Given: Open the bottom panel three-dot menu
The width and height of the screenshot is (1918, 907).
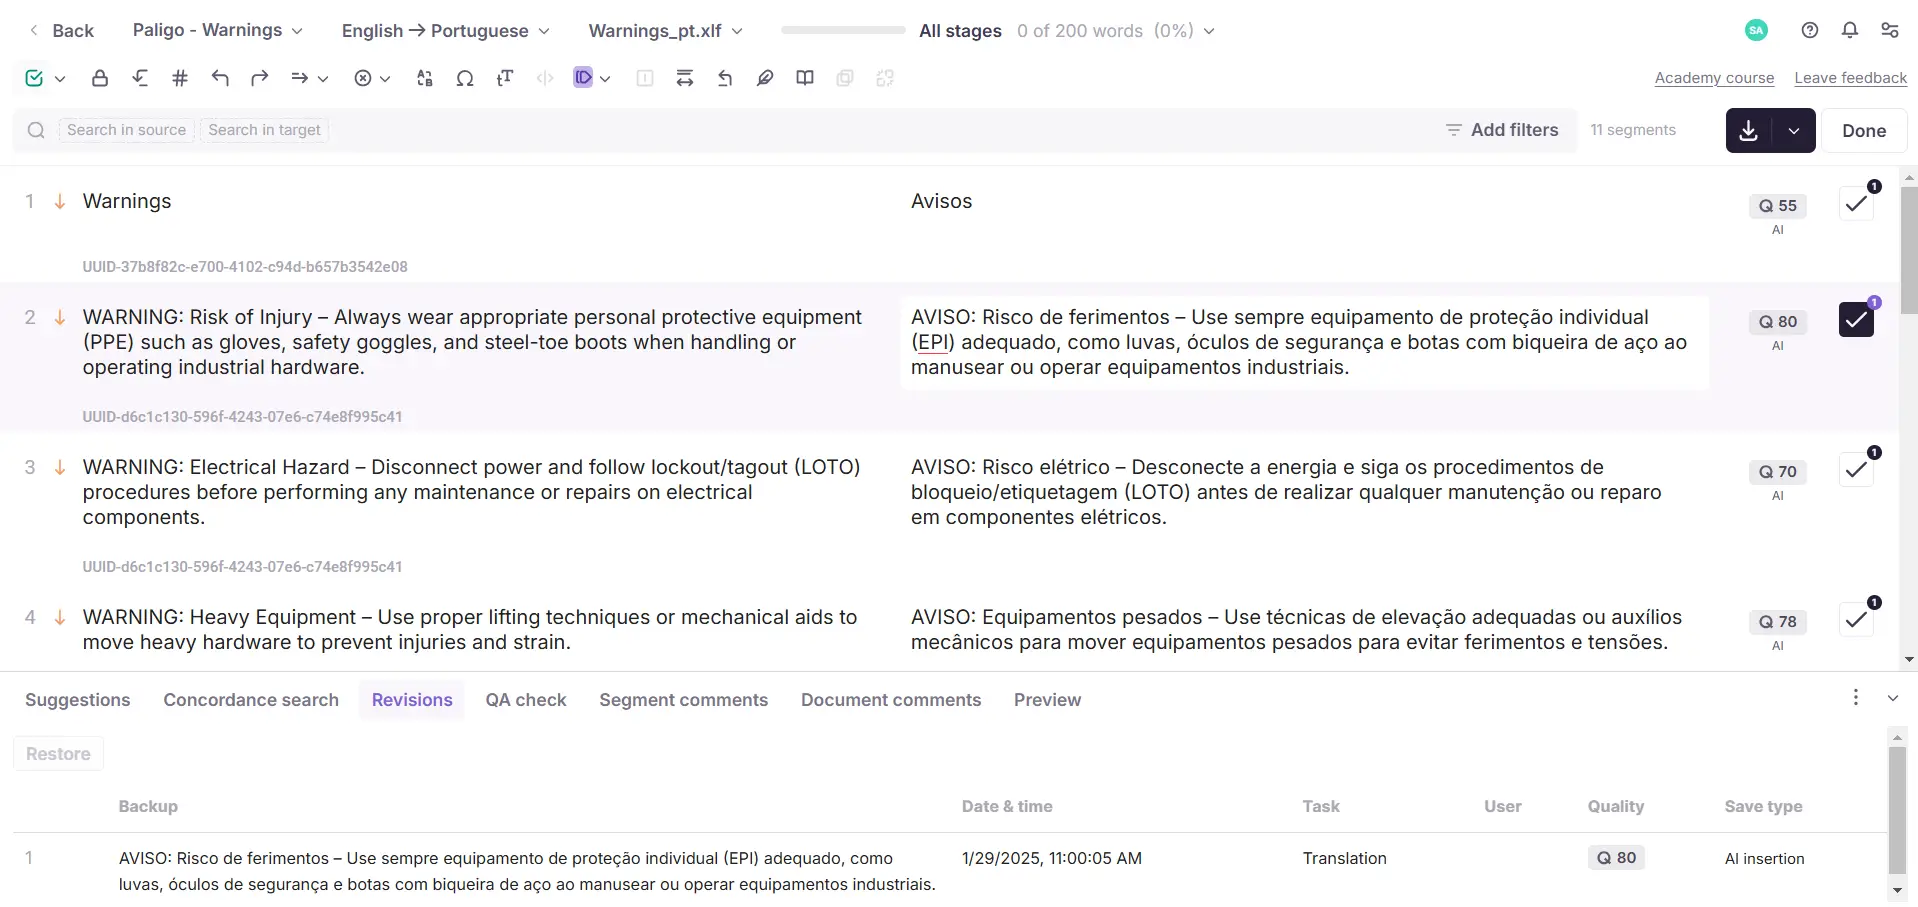Looking at the screenshot, I should pos(1856,697).
